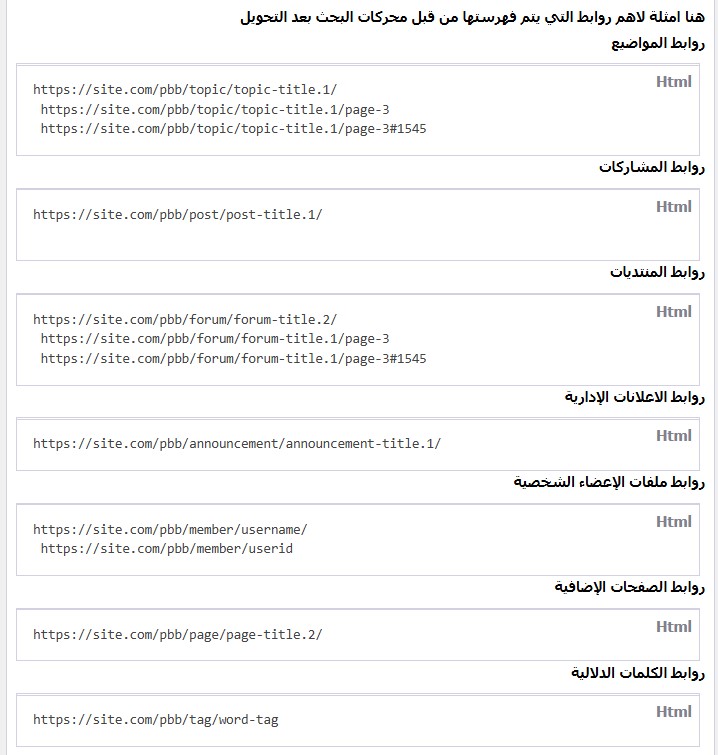Click the Html label in the extra pages box

click(673, 626)
